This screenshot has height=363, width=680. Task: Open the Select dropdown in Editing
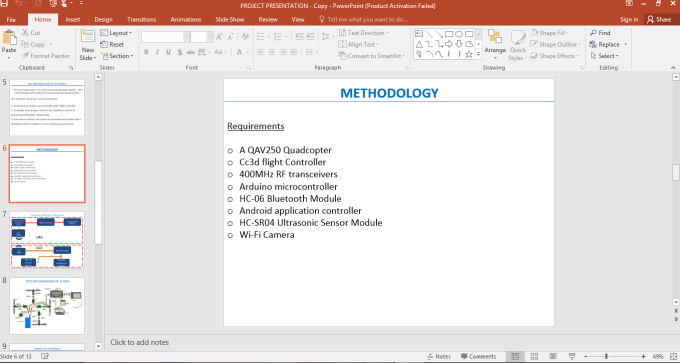tap(605, 56)
